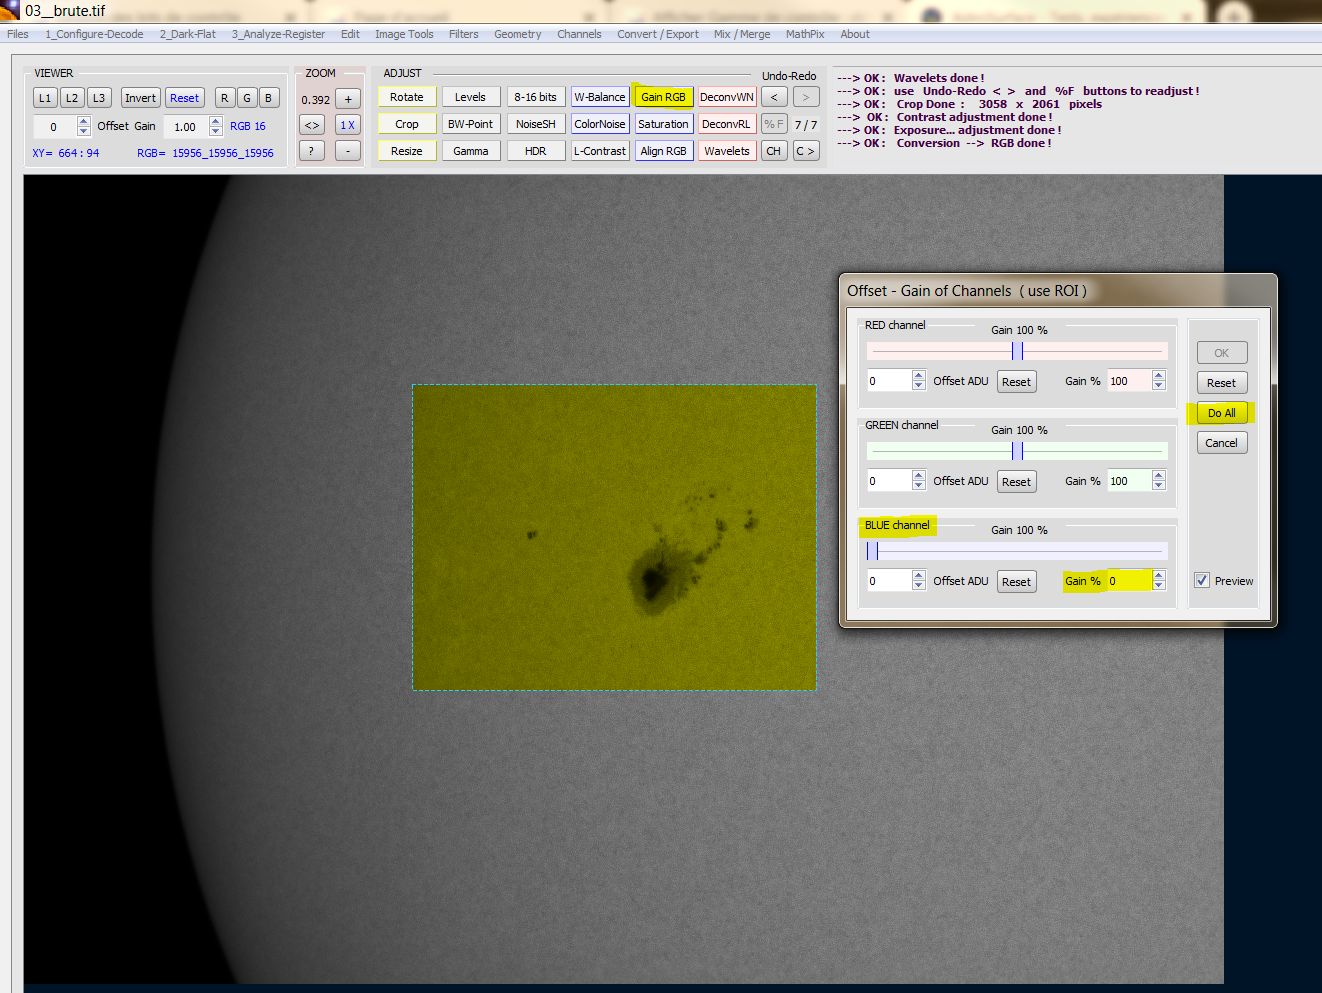The height and width of the screenshot is (993, 1322).
Task: Open the Levels adjustment
Action: (x=470, y=97)
